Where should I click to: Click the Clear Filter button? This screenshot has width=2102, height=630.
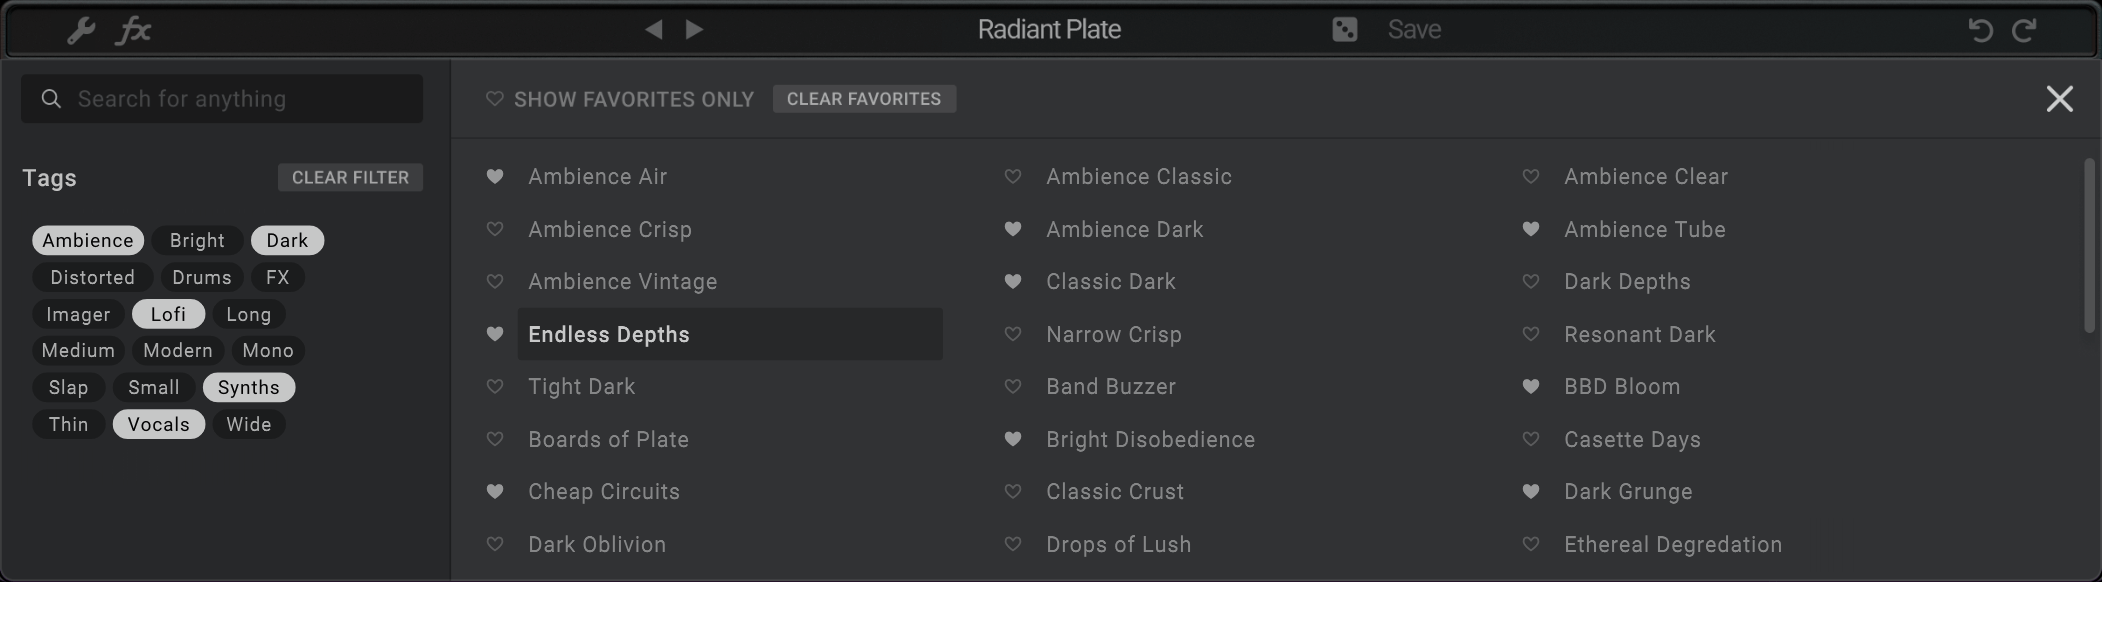[350, 178]
